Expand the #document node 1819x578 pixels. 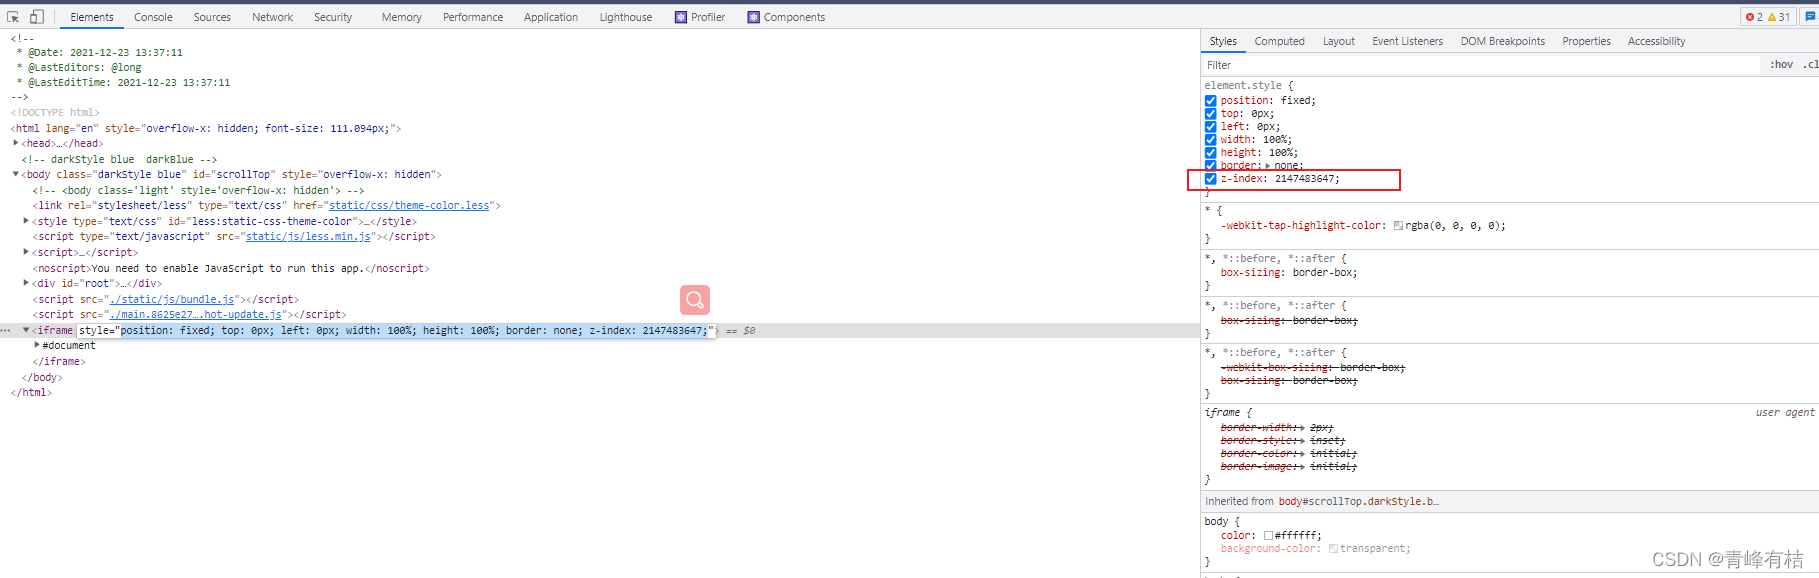pos(37,345)
